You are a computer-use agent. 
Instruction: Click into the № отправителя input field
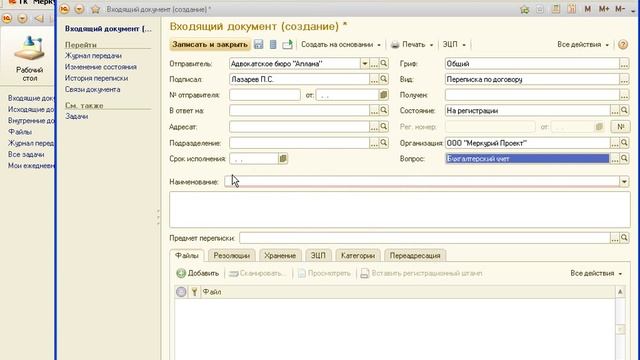click(265, 95)
